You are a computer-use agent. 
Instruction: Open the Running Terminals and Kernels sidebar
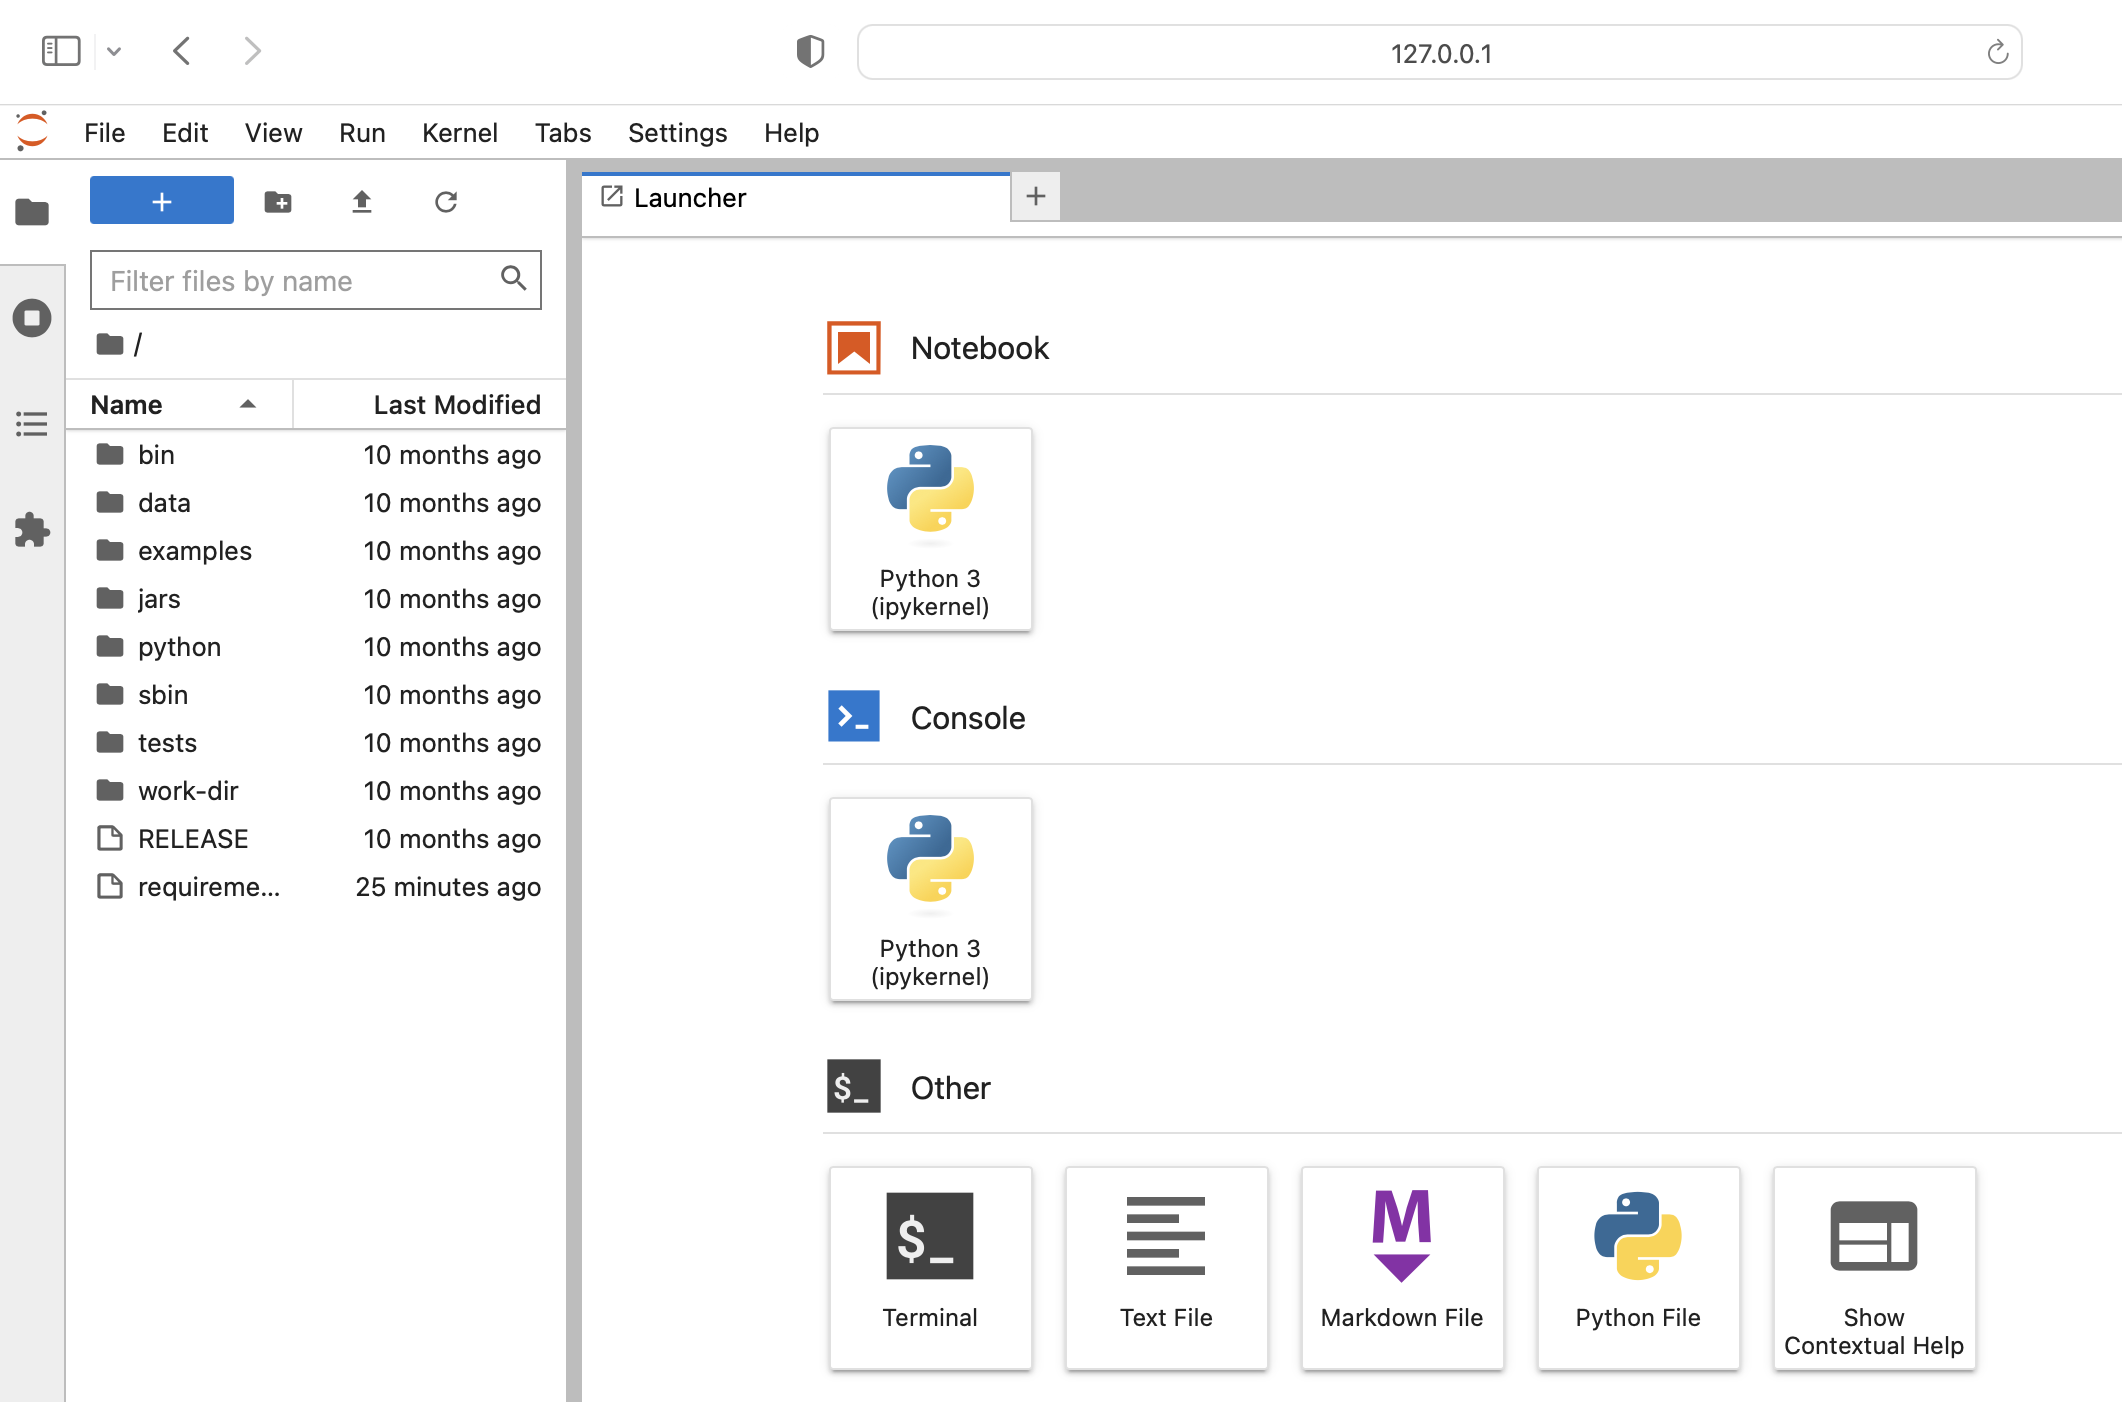click(32, 318)
